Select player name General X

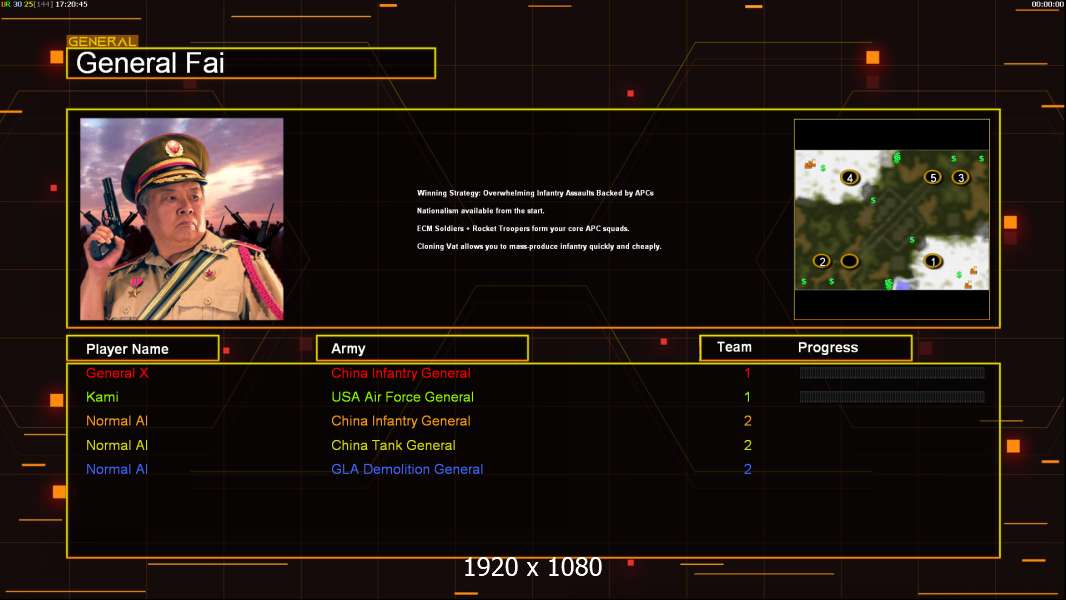pyautogui.click(x=117, y=373)
